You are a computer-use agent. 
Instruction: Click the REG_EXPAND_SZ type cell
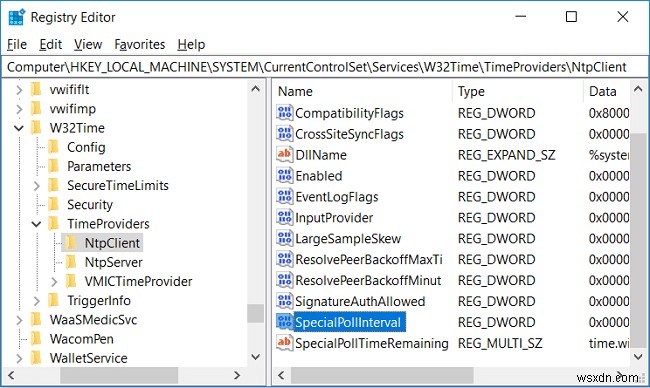[506, 155]
